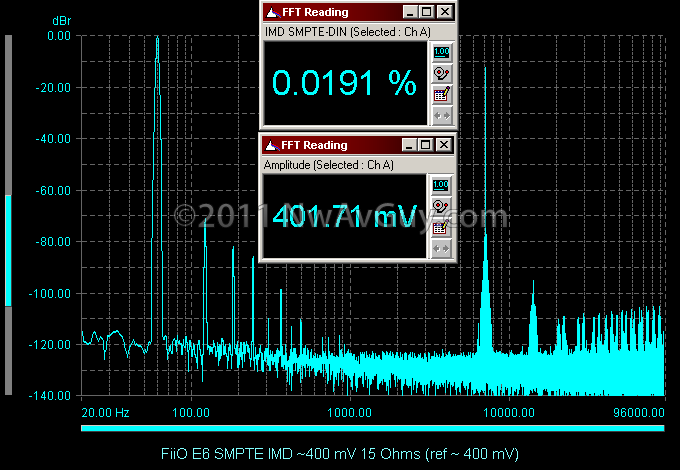This screenshot has width=680, height=470.
Task: Click the target/probe icon in IMD SMPTE-DIN window
Action: 442,73
